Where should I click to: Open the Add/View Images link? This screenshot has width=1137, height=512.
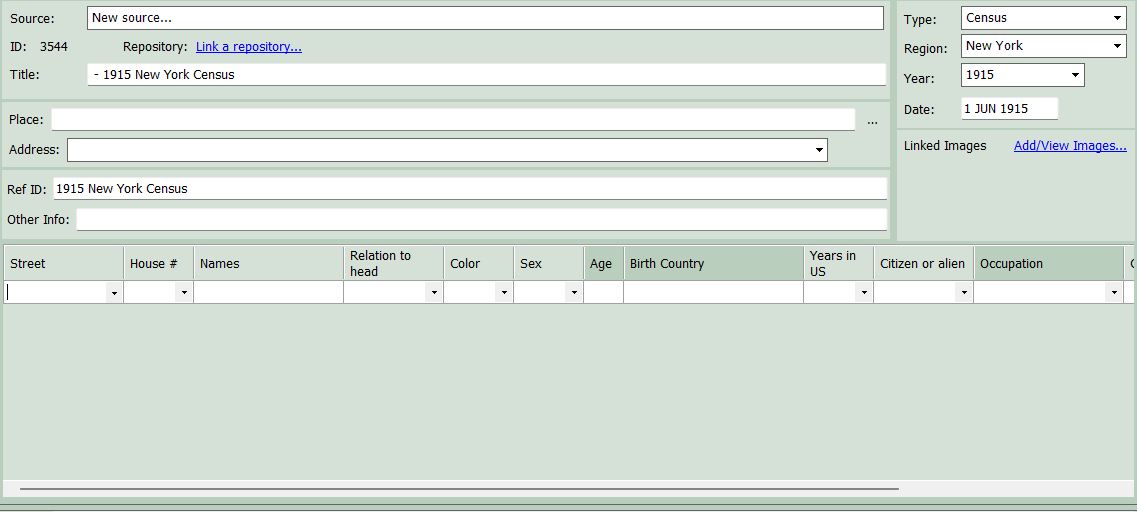tap(1070, 146)
